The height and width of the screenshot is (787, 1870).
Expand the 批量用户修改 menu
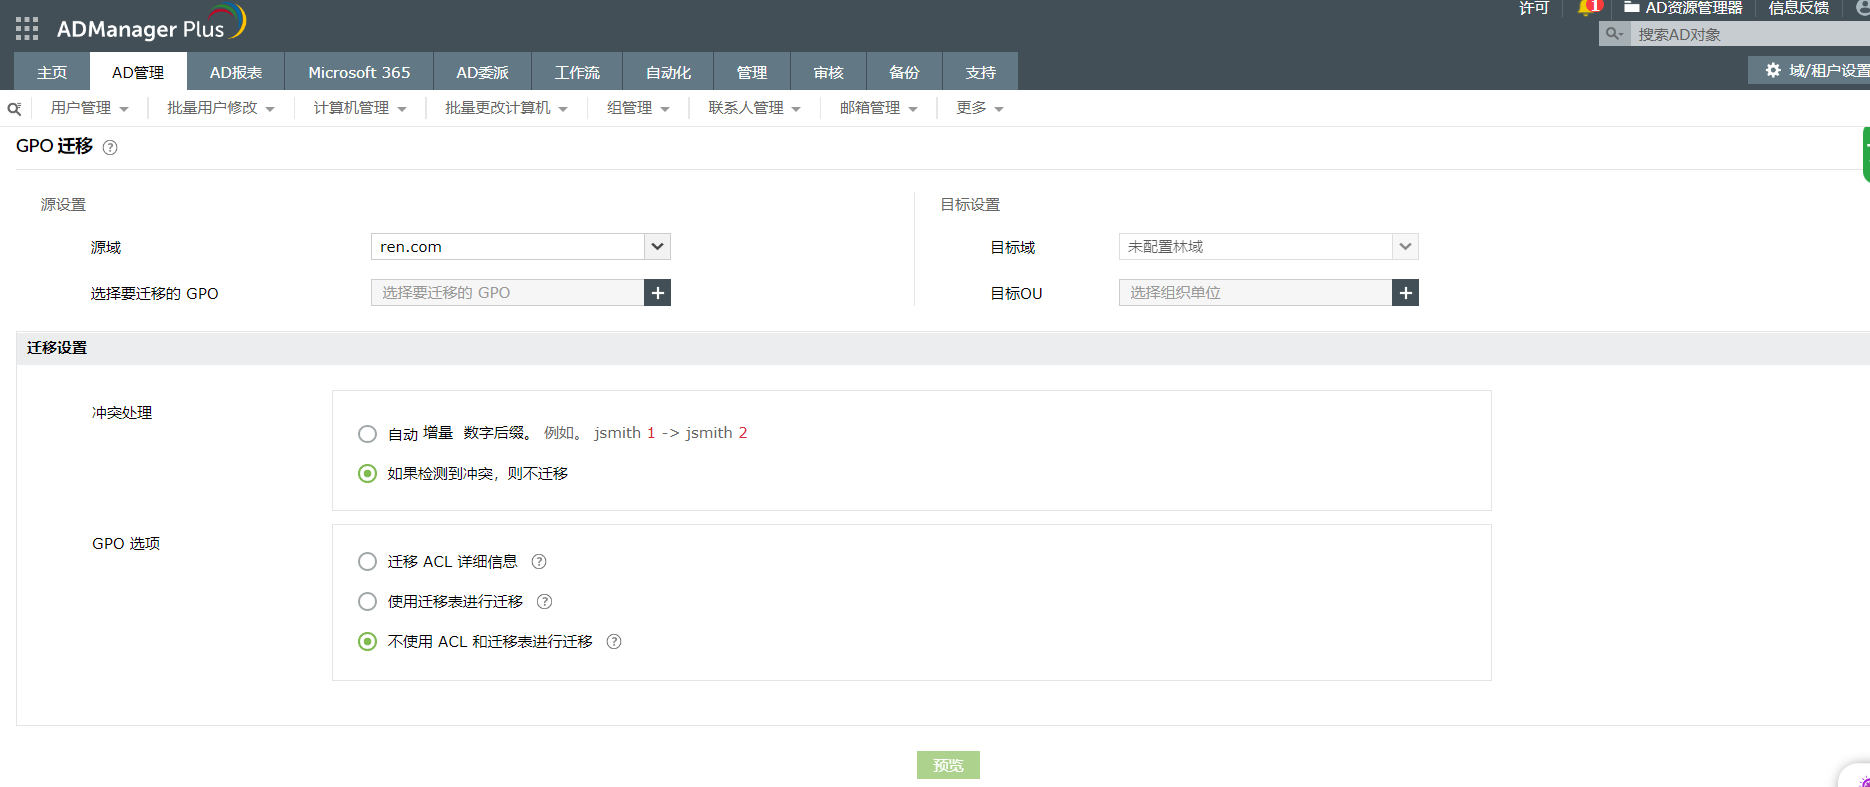[x=220, y=108]
